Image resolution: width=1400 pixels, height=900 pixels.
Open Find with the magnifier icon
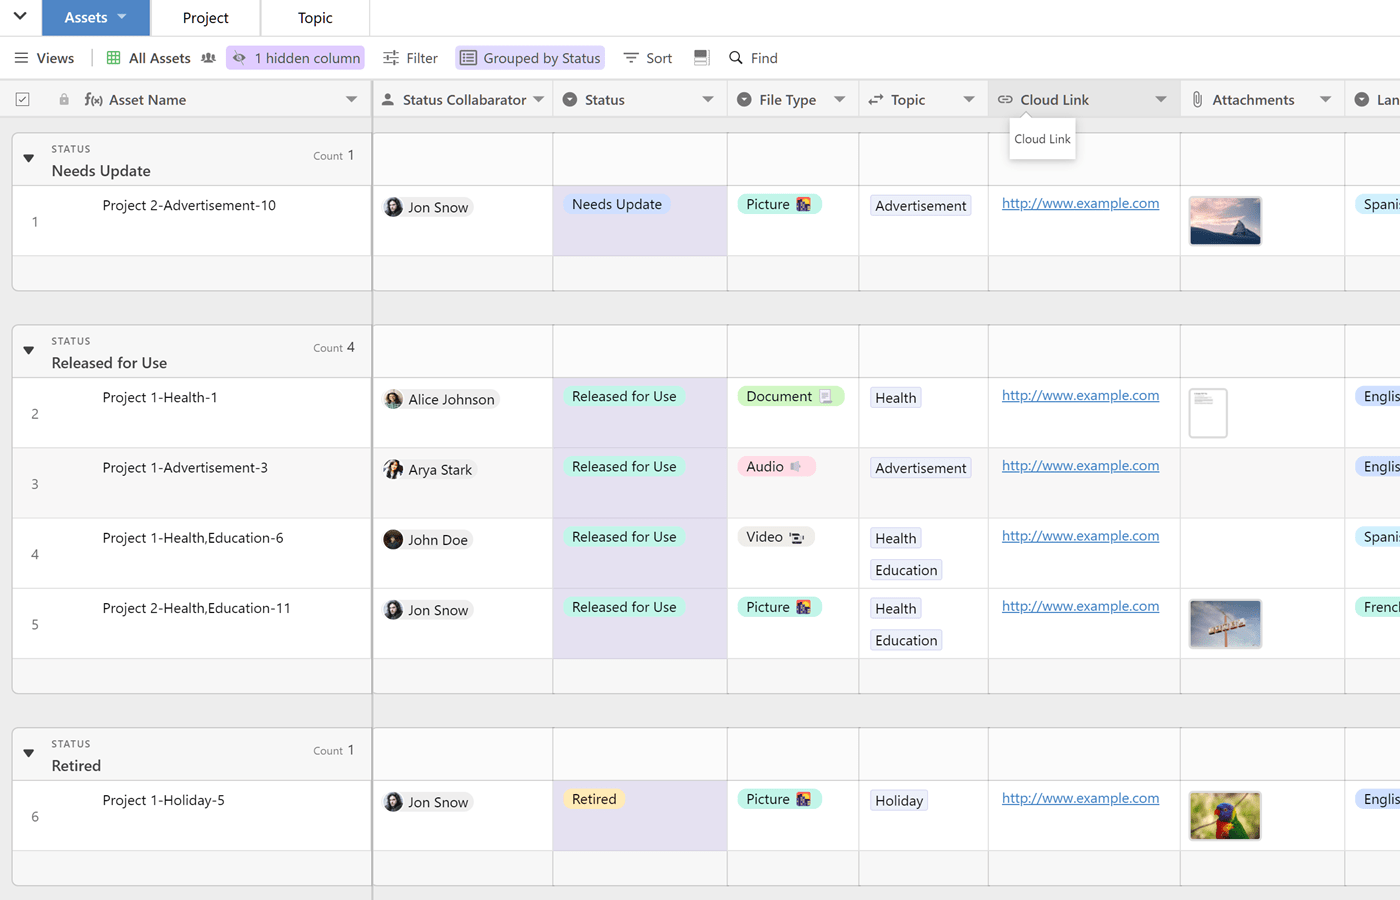pos(736,58)
